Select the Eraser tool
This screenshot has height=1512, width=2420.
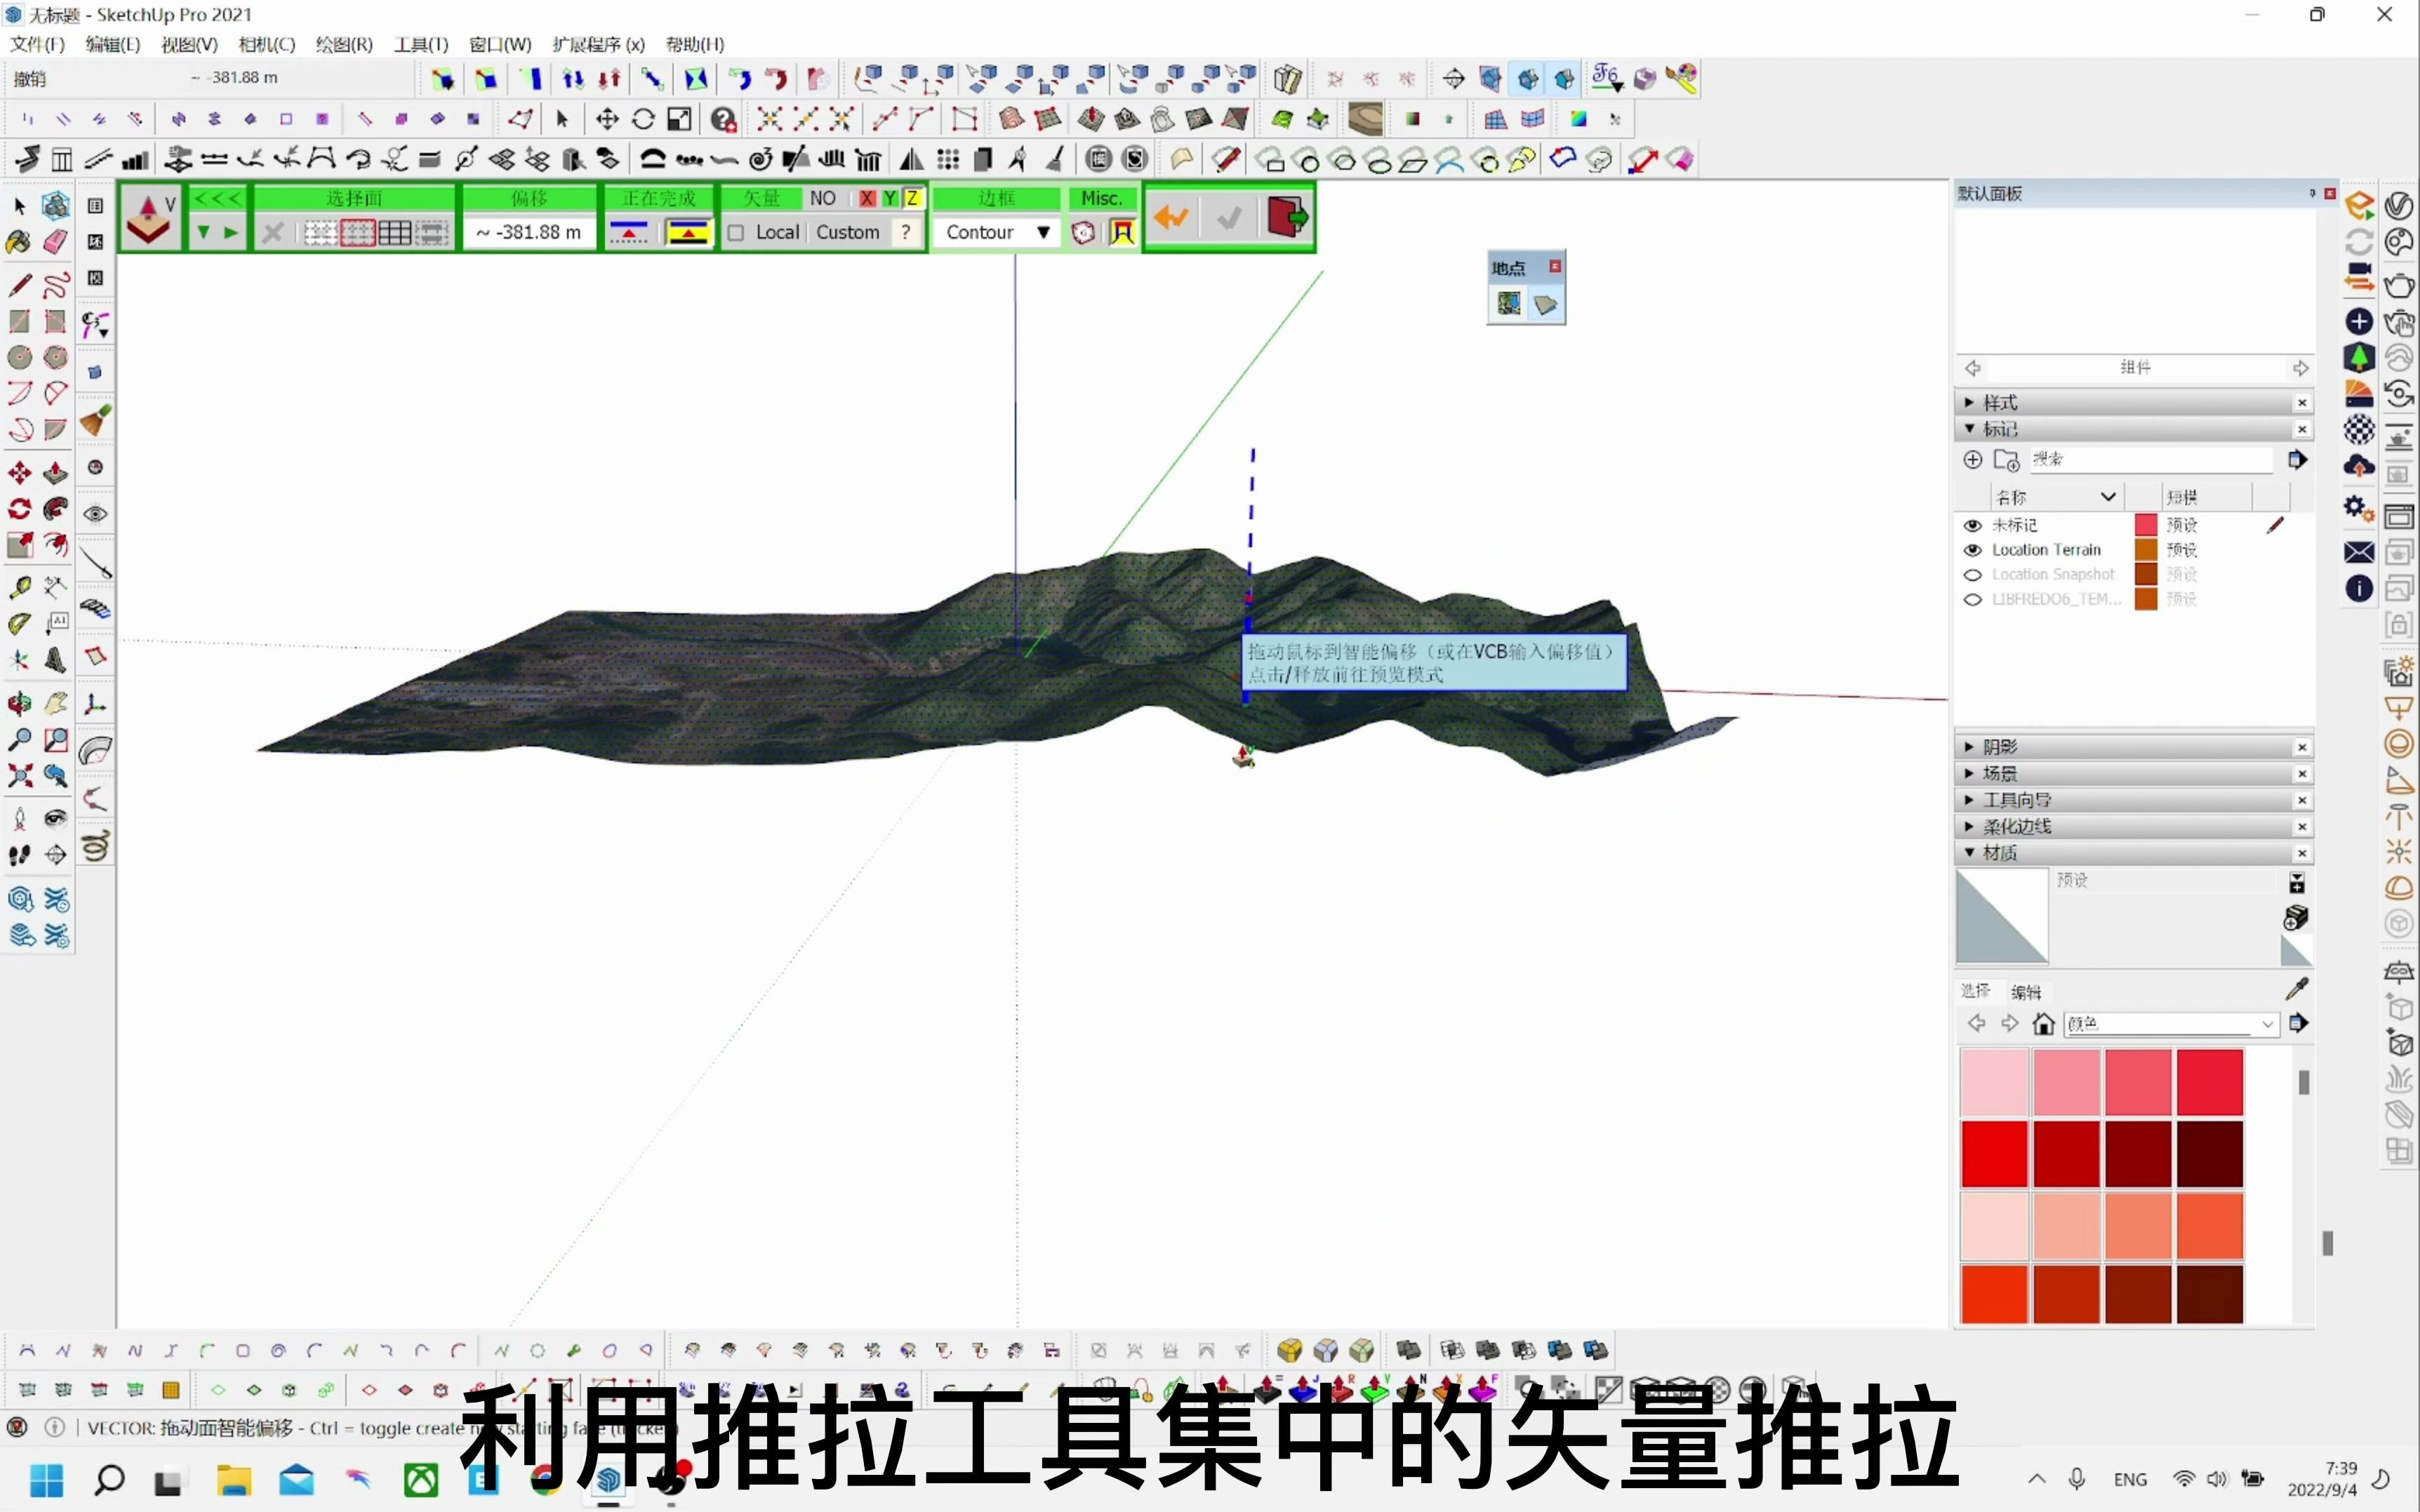click(x=54, y=243)
